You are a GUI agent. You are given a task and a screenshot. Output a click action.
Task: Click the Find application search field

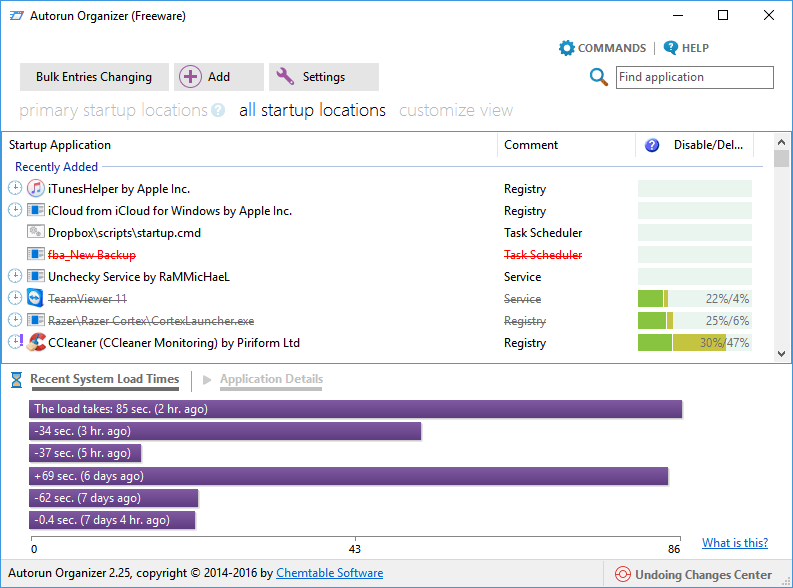coord(695,77)
